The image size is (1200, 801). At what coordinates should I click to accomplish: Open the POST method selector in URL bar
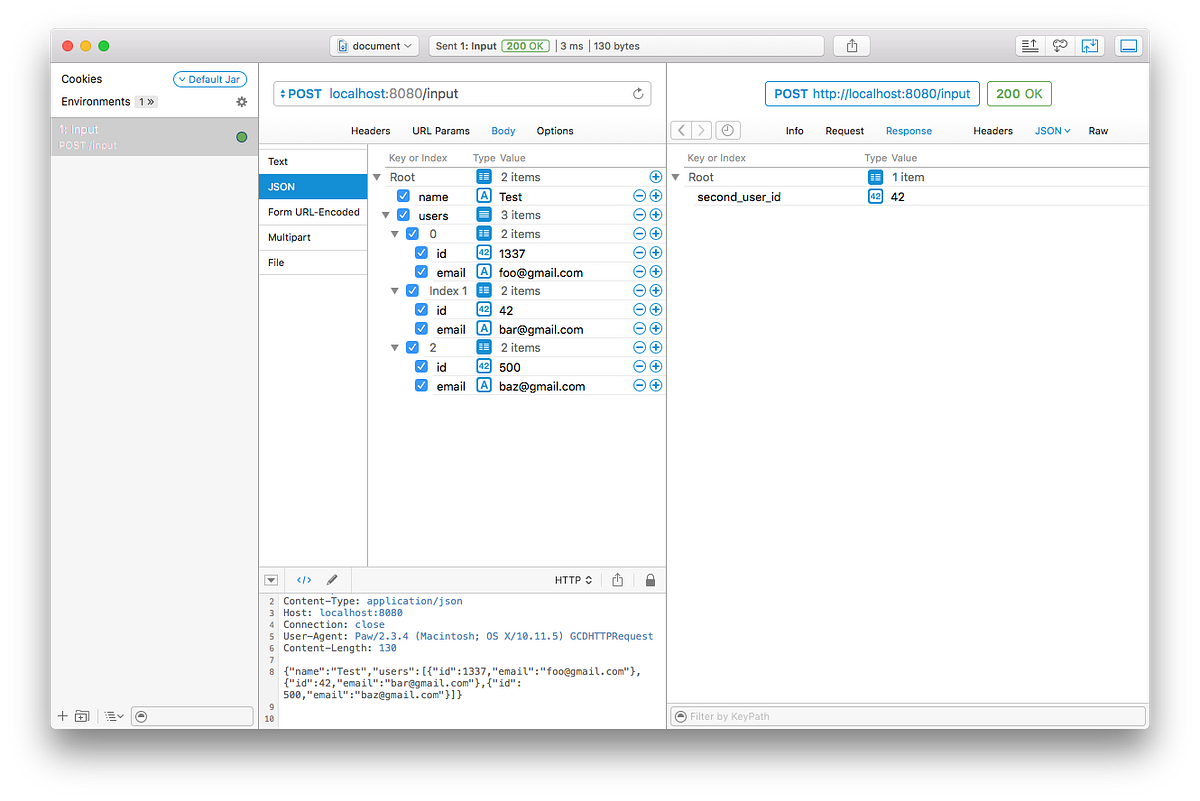(301, 94)
